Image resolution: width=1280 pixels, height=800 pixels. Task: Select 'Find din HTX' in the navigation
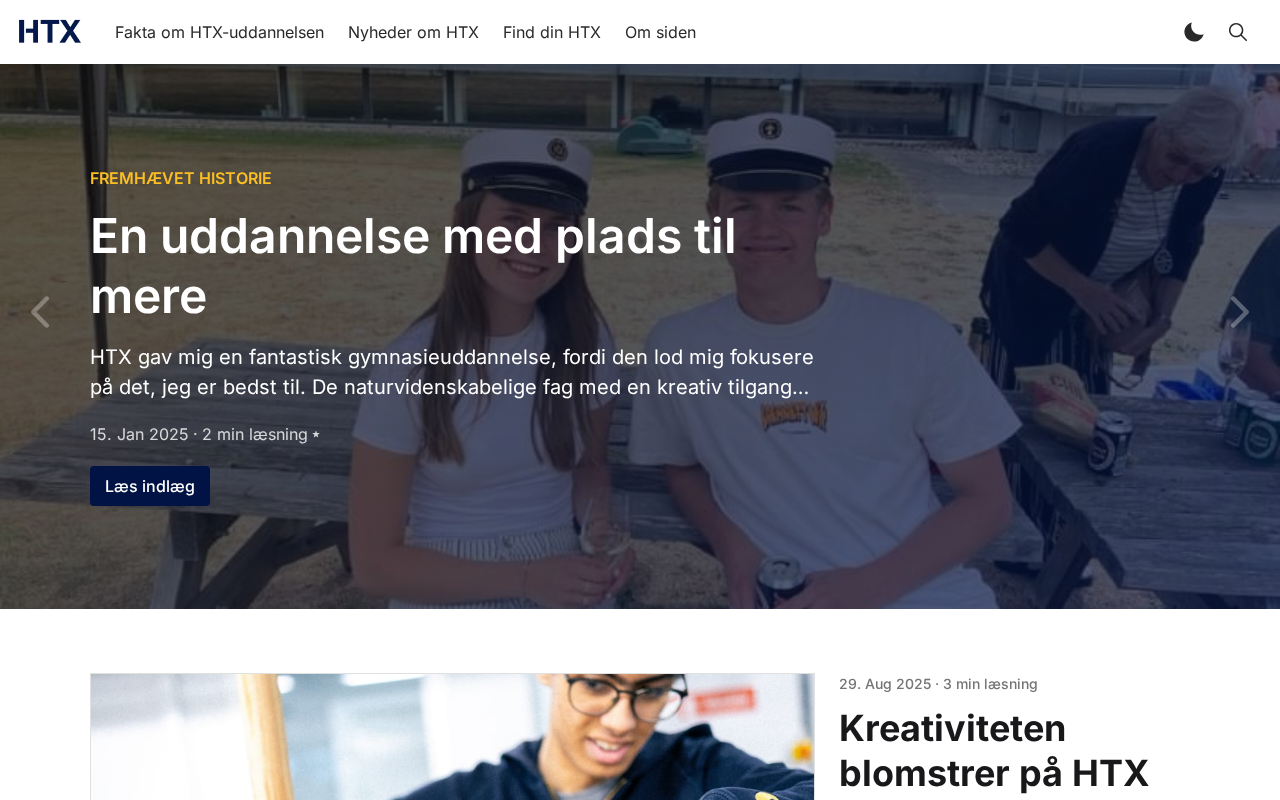click(552, 32)
